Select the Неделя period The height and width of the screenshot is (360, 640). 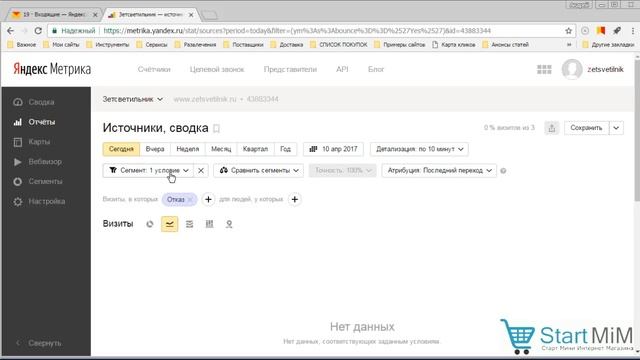pyautogui.click(x=188, y=149)
